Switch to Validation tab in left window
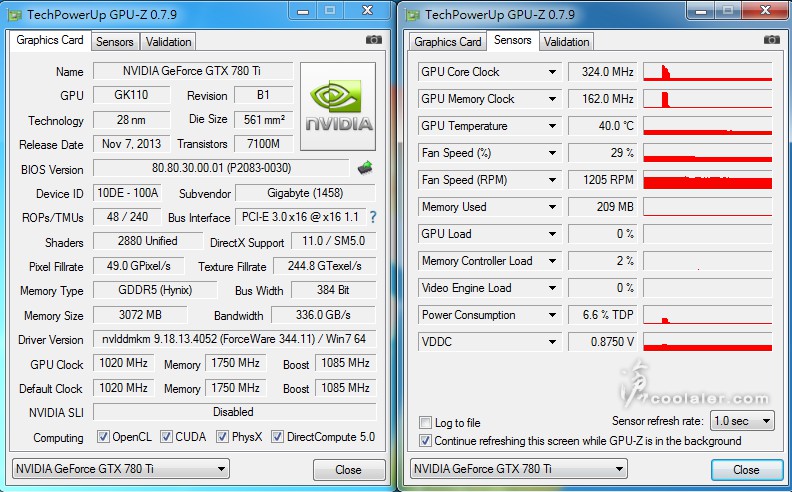 click(168, 42)
